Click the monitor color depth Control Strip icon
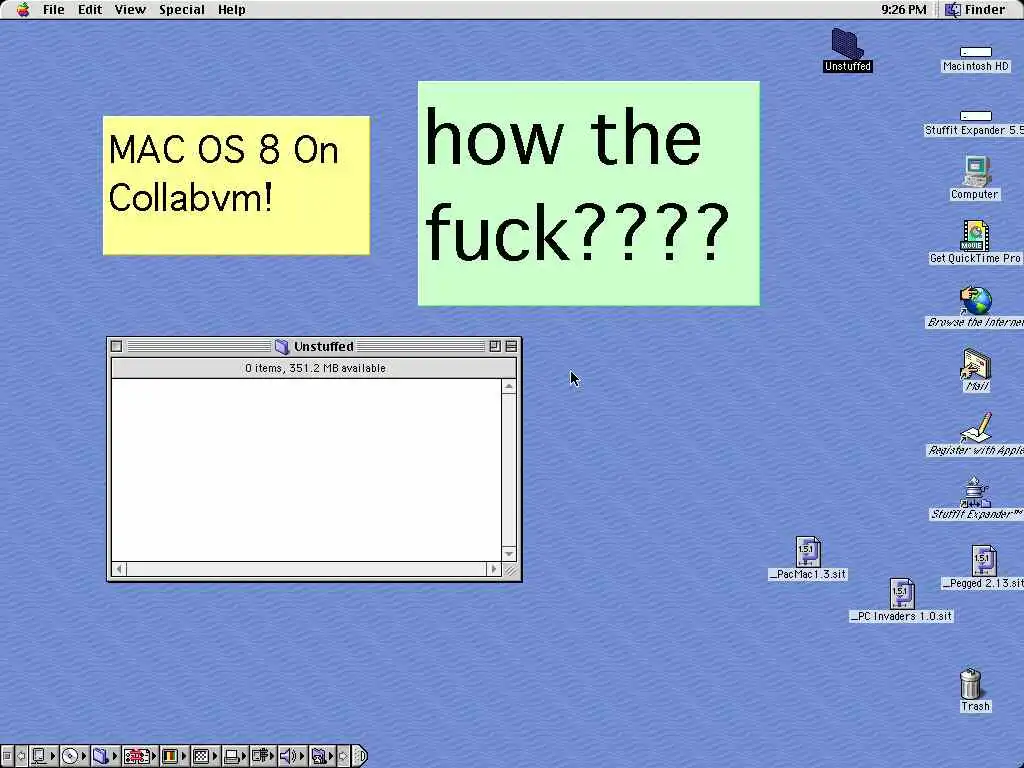Screen dimensions: 1024x768 pyautogui.click(x=170, y=756)
